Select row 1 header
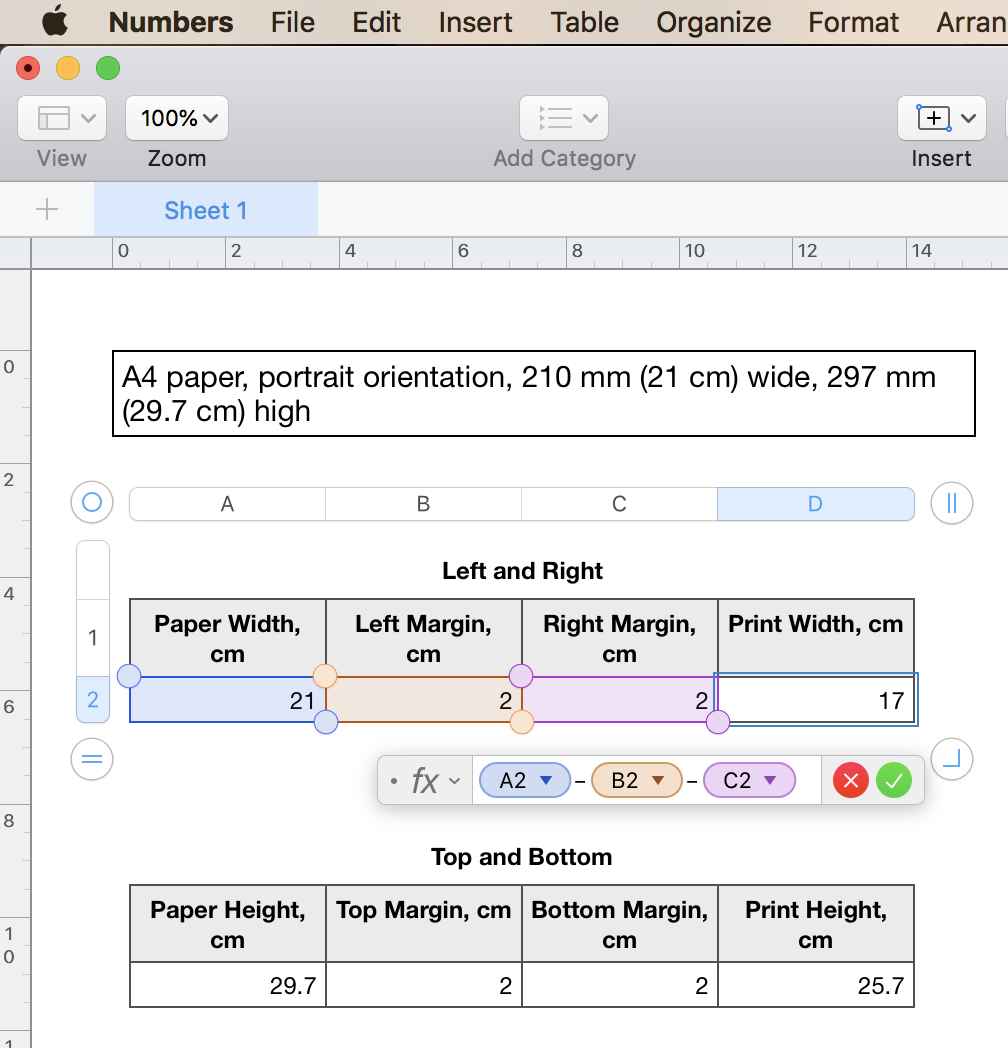Image resolution: width=1008 pixels, height=1048 pixels. click(x=93, y=638)
